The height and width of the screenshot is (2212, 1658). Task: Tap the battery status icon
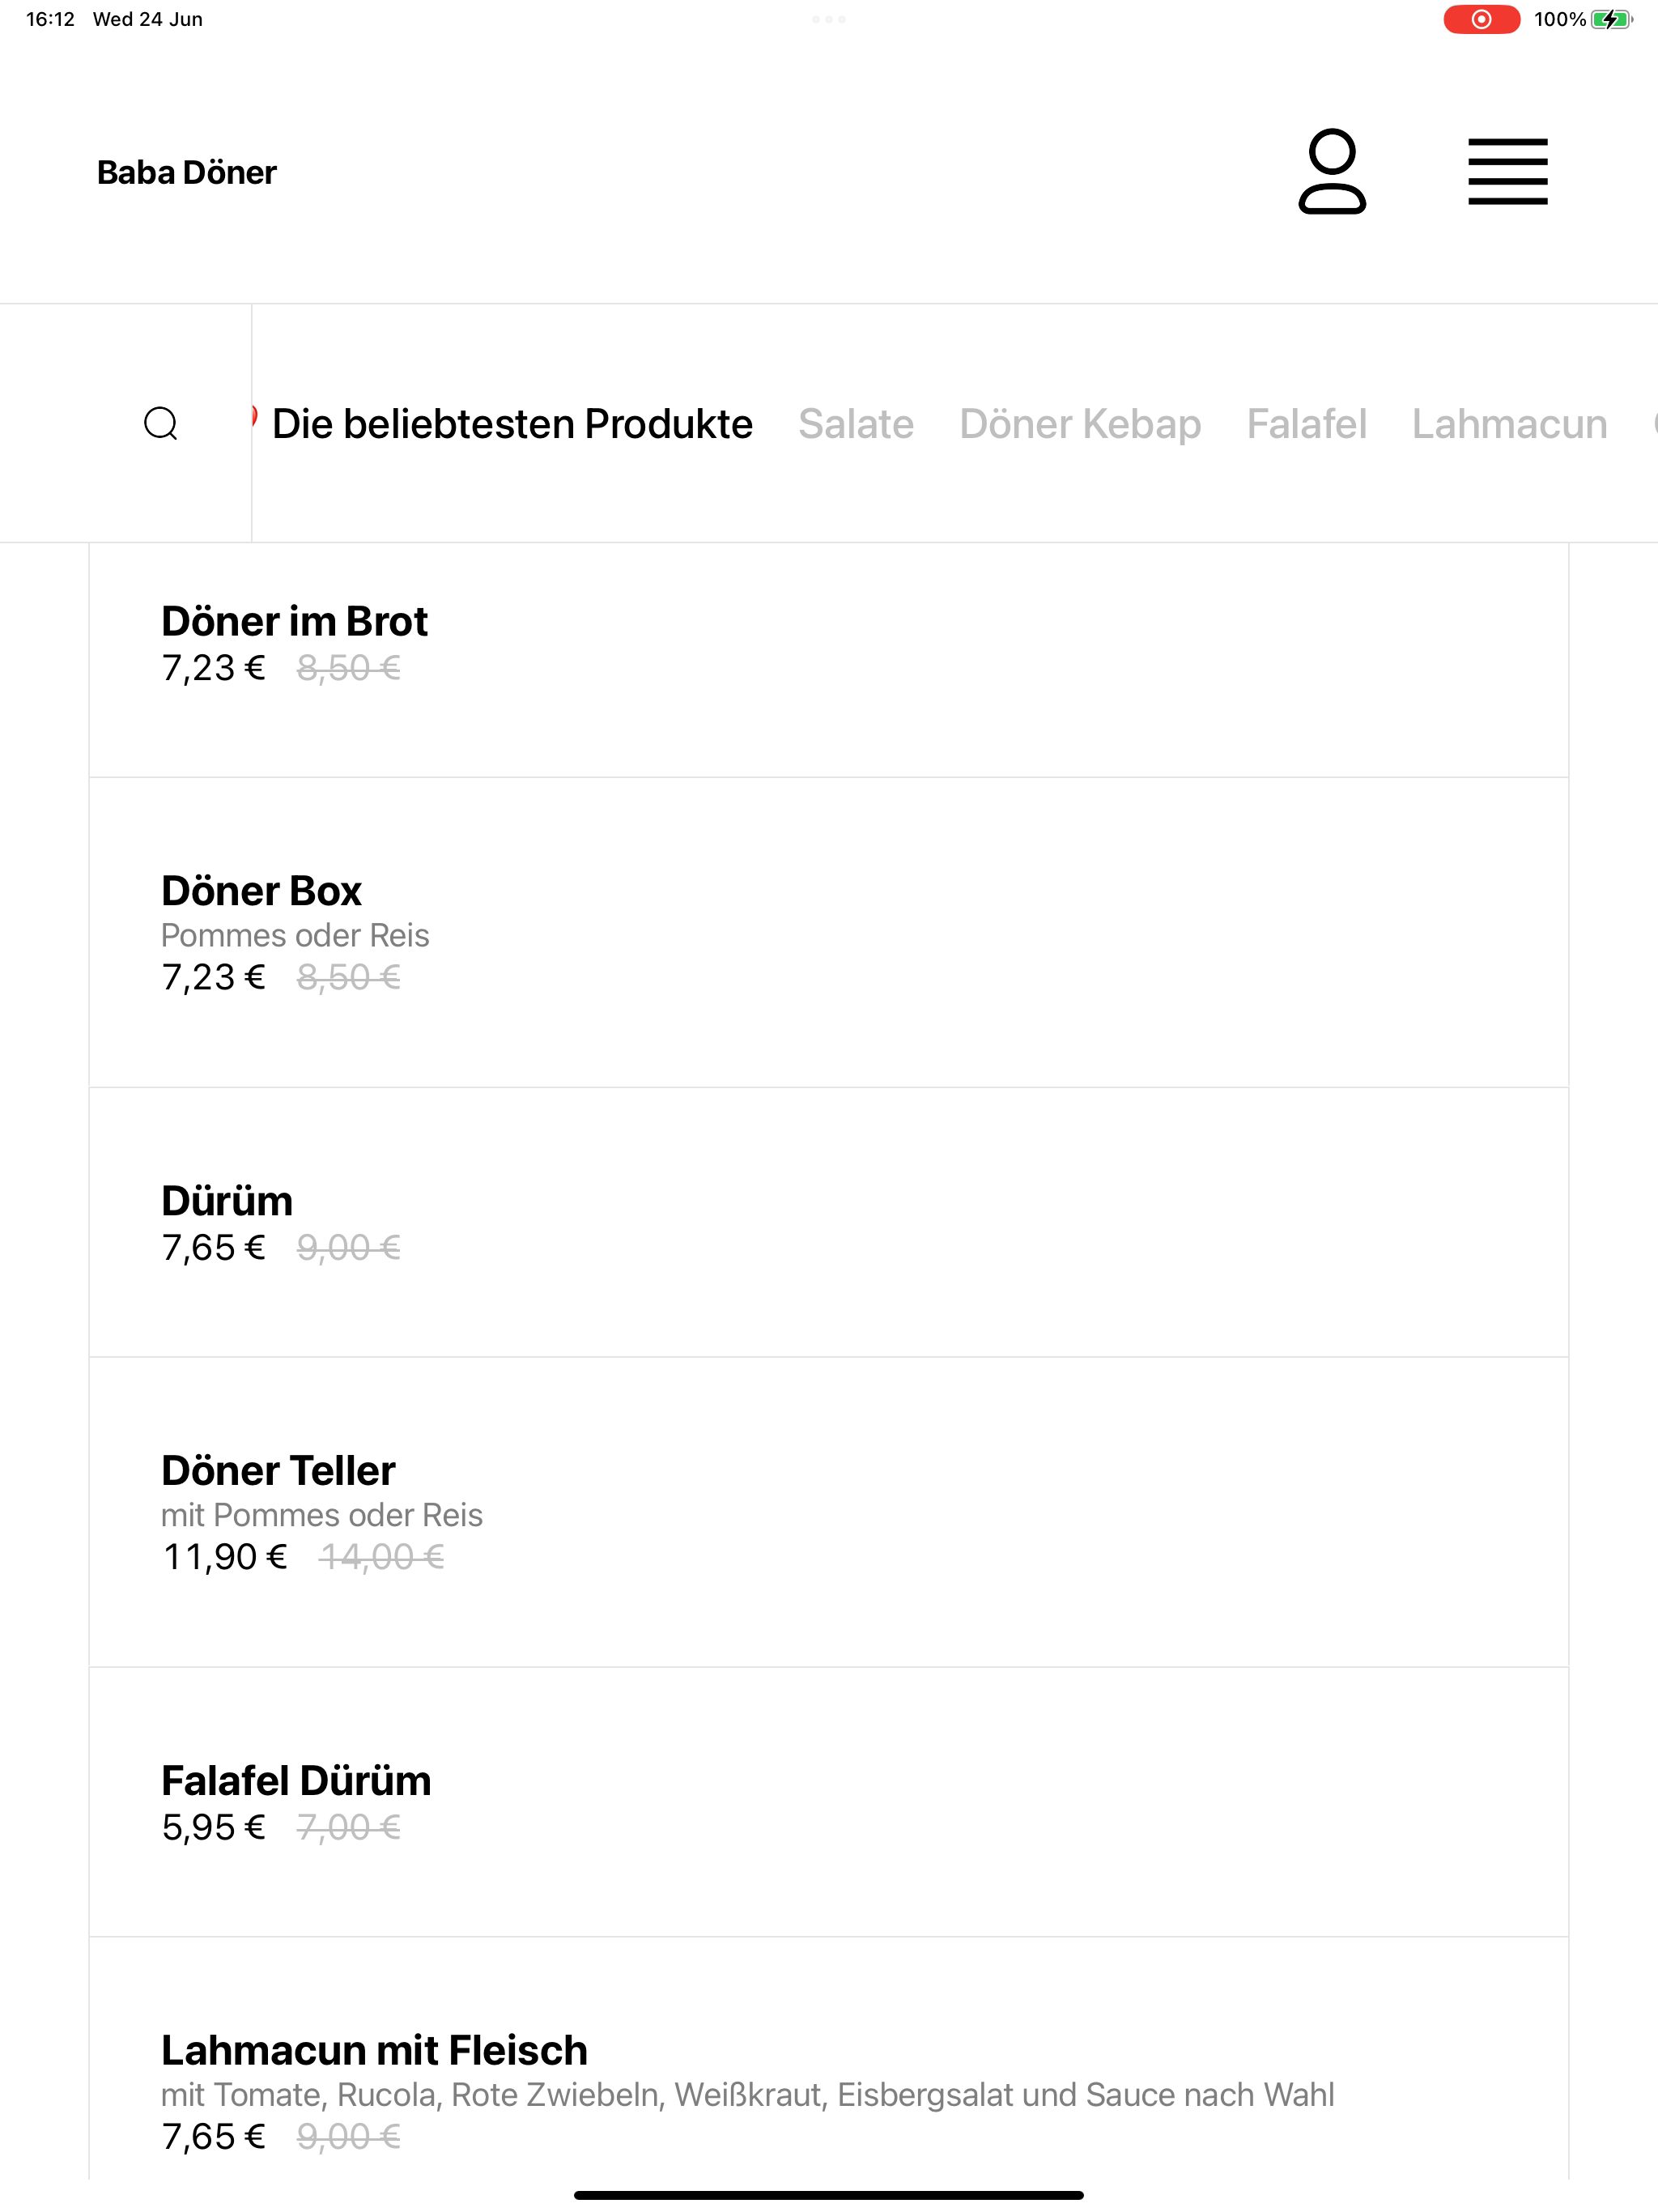click(x=1611, y=19)
